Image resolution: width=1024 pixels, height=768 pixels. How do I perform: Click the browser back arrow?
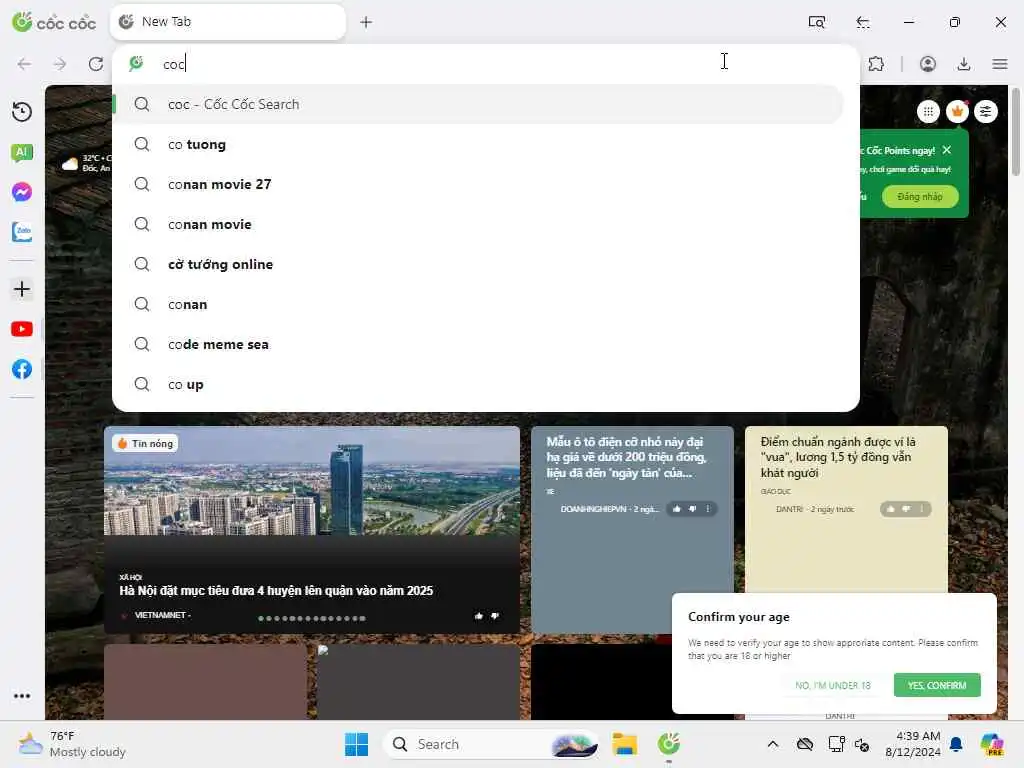point(24,64)
